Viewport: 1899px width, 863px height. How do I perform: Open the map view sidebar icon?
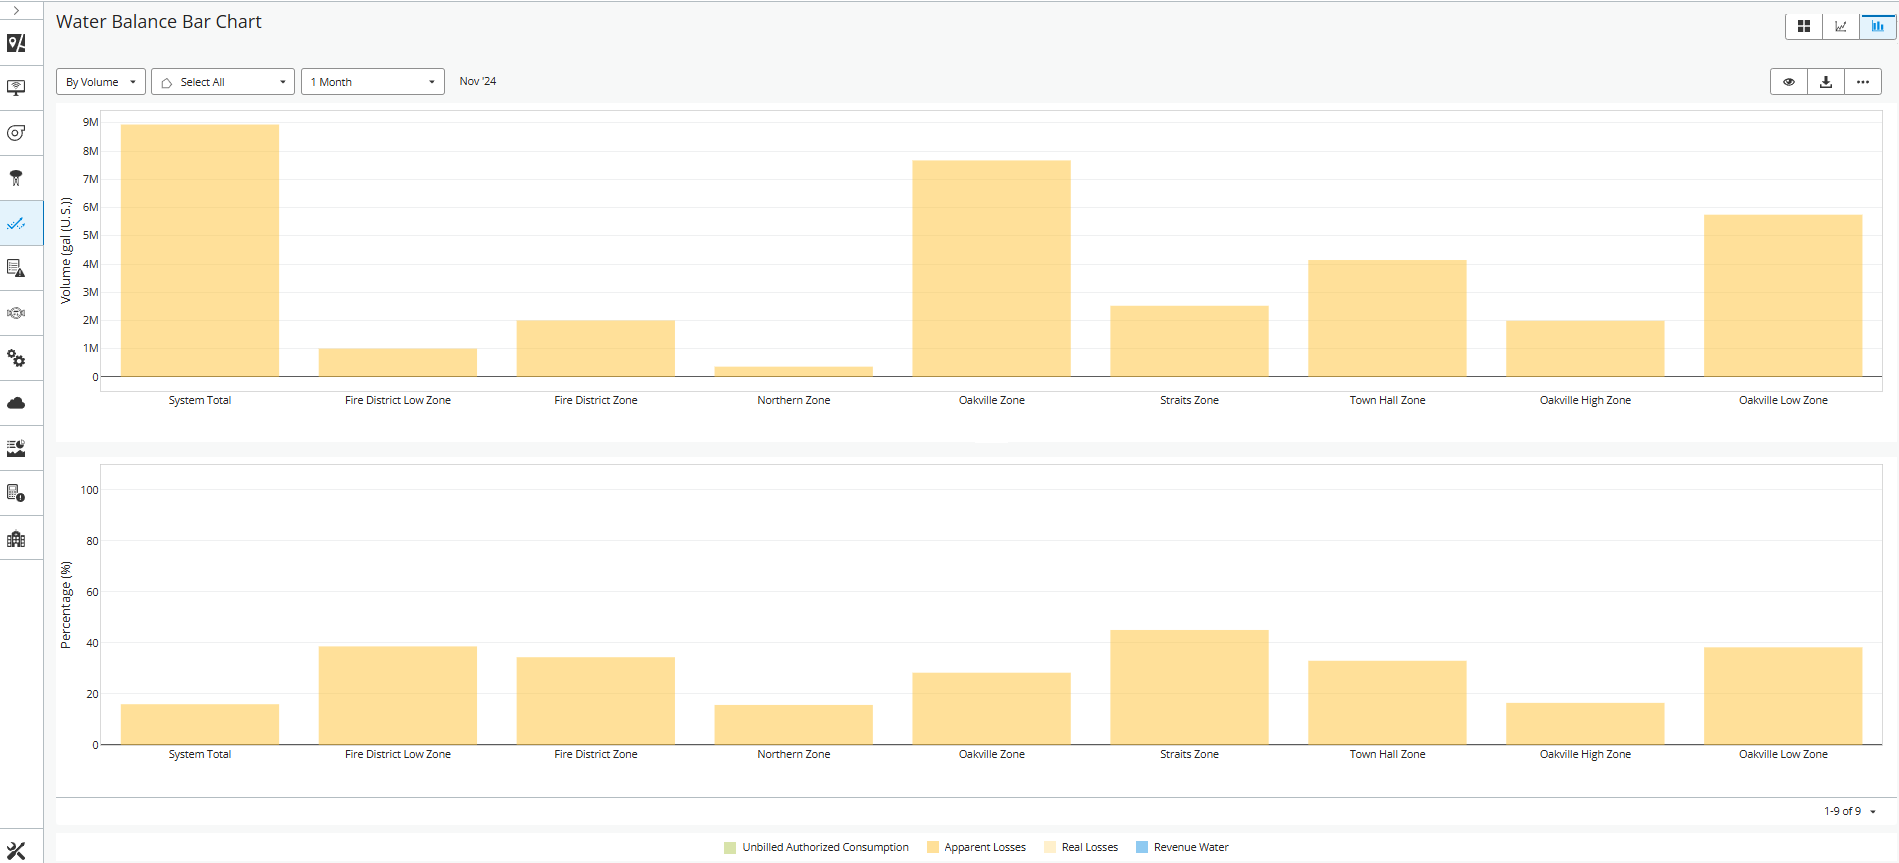pos(16,43)
